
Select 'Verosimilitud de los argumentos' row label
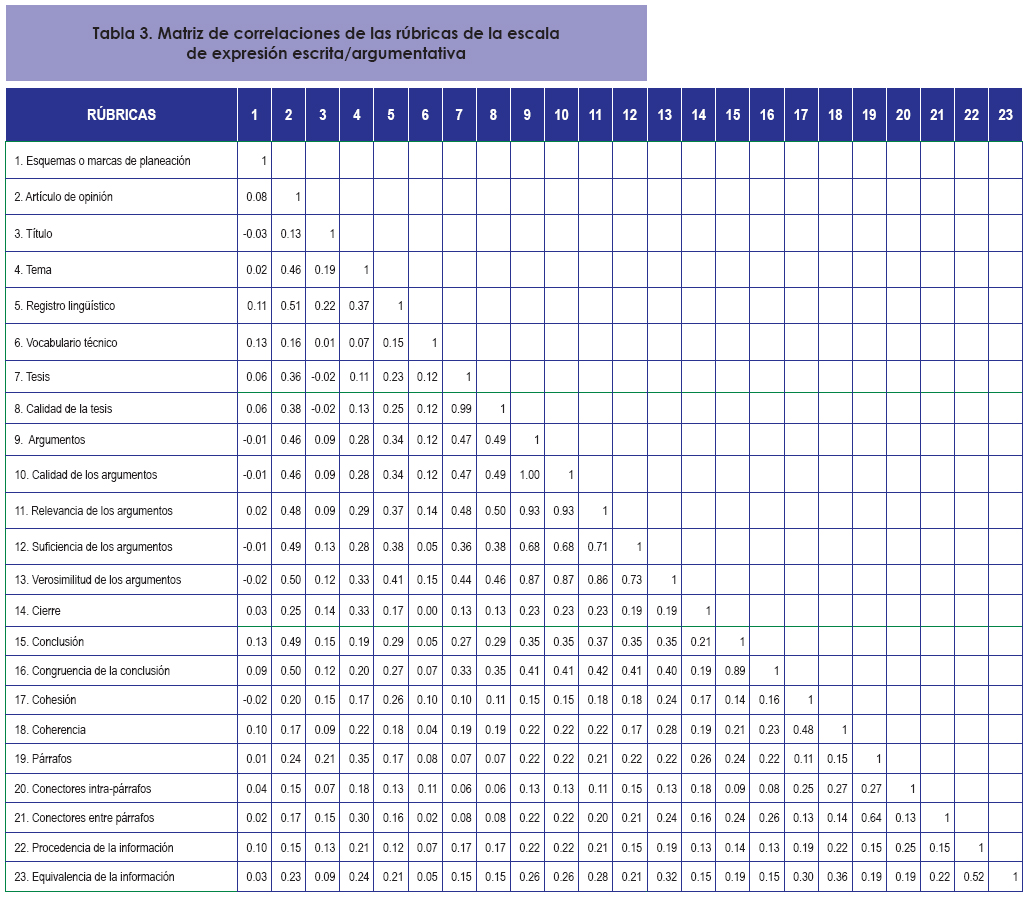(97, 580)
